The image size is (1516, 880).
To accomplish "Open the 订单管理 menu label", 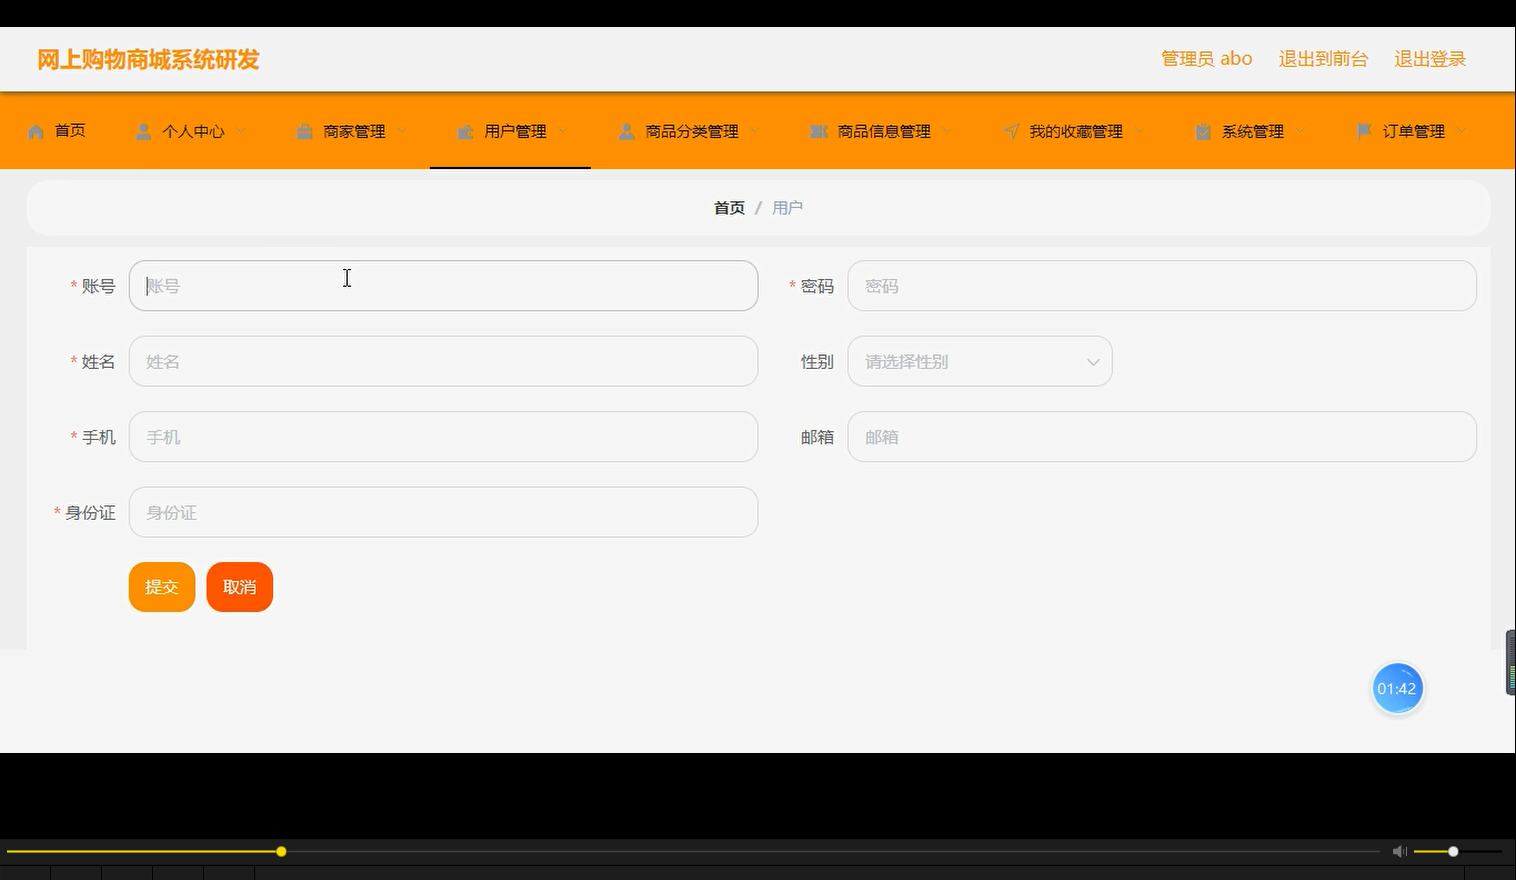I will click(x=1414, y=131).
